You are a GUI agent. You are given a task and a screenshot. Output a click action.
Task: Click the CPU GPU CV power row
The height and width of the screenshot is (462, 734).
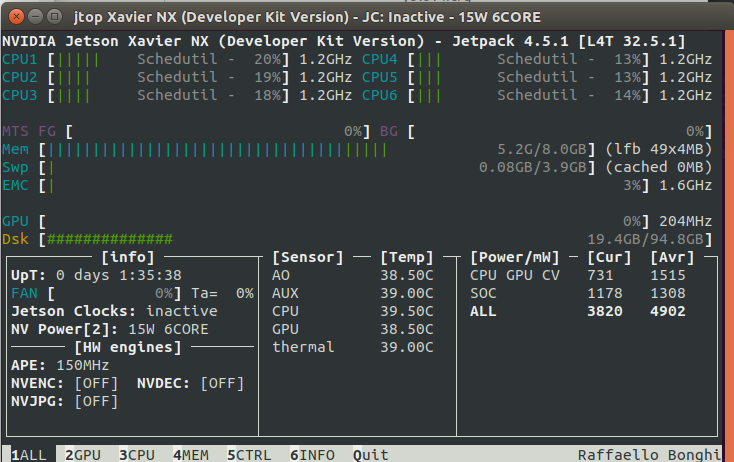pos(578,275)
